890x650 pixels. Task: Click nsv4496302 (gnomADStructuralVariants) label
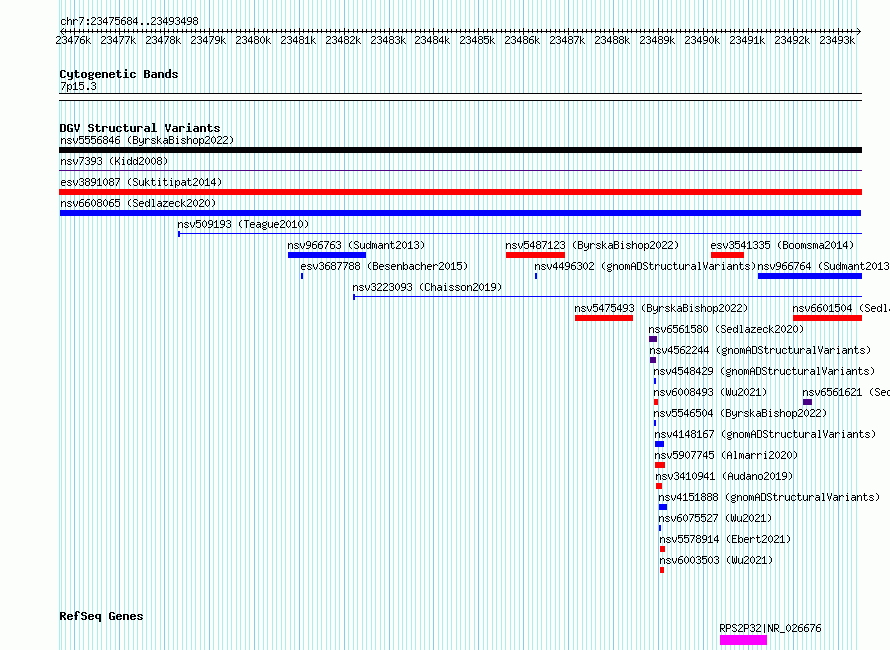(x=645, y=266)
